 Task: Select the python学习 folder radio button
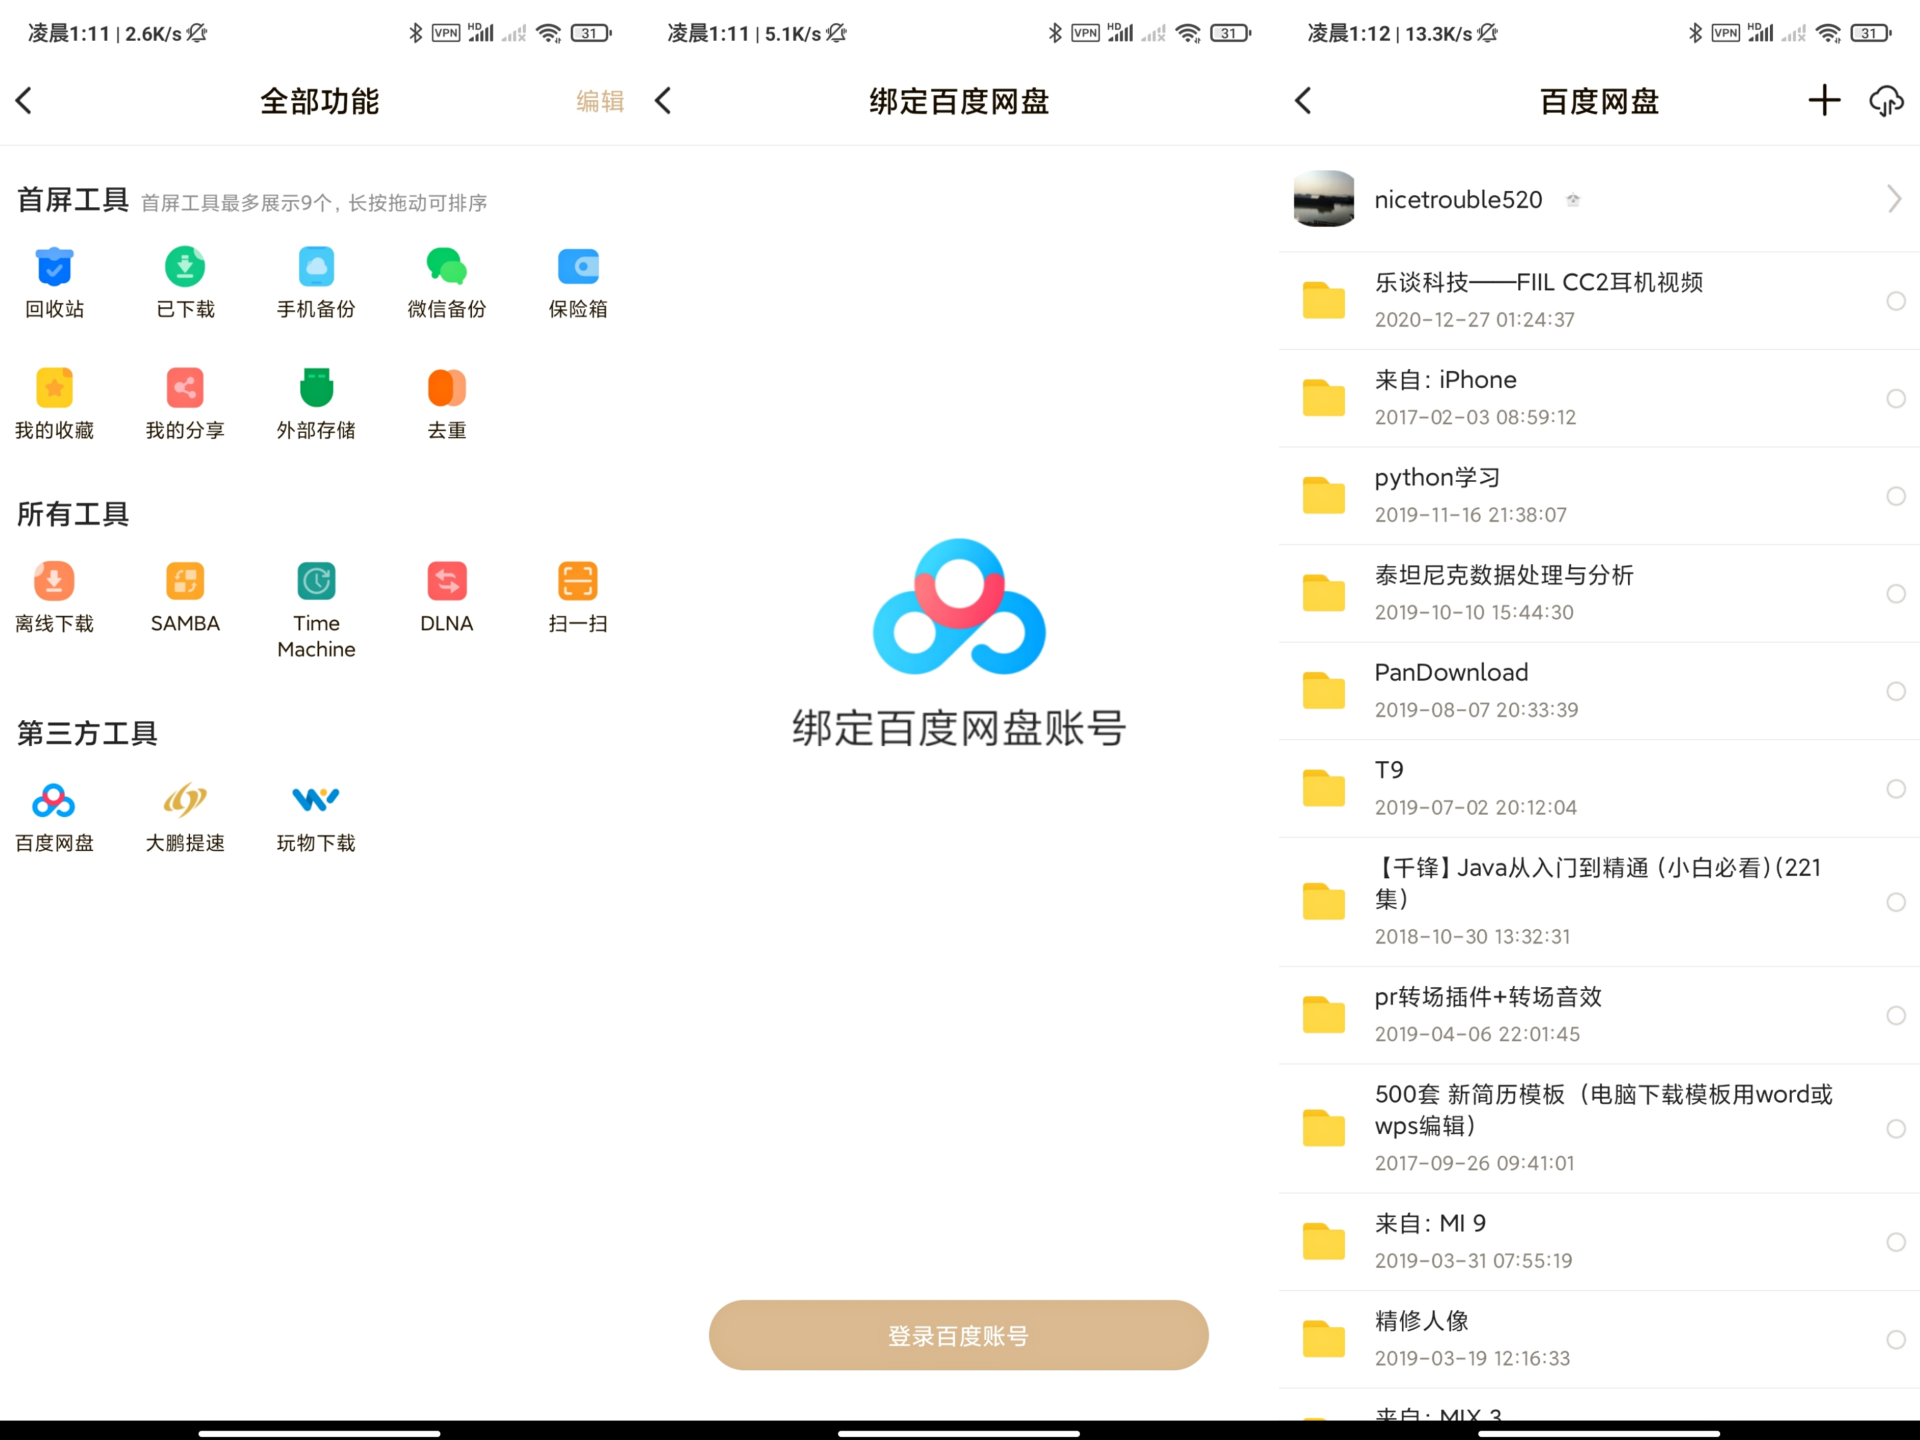[1895, 496]
